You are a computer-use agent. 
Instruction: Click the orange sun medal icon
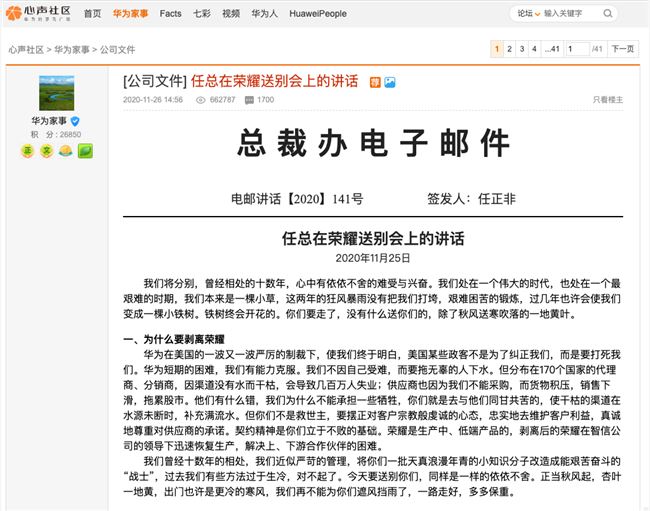pos(65,151)
